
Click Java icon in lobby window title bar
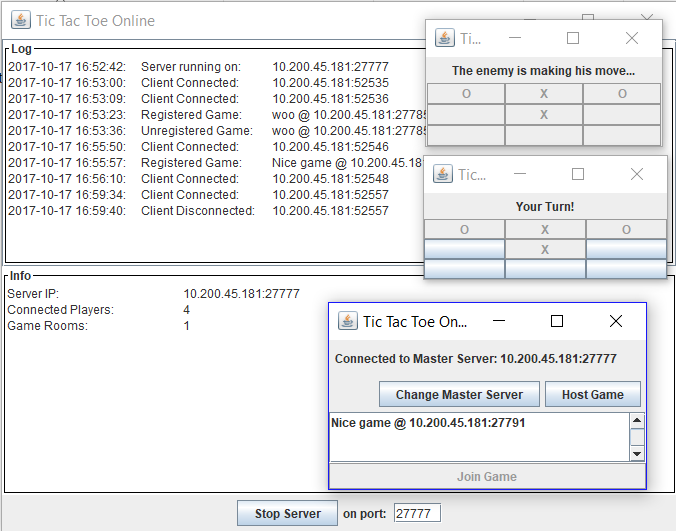347,321
